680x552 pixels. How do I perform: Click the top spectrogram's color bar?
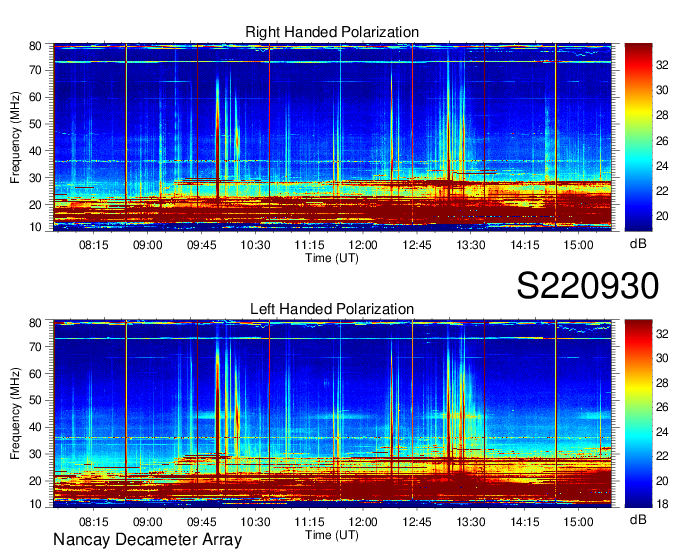pyautogui.click(x=638, y=137)
